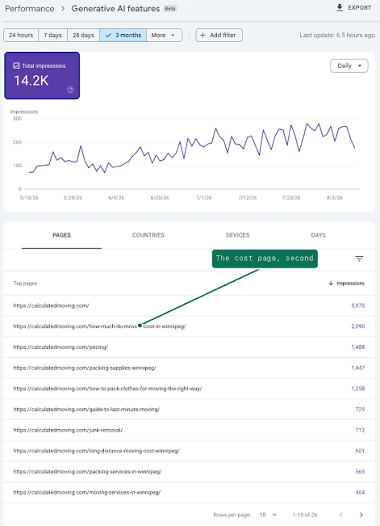Open the help icon in Total impressions card
380x526 pixels.
pyautogui.click(x=70, y=90)
